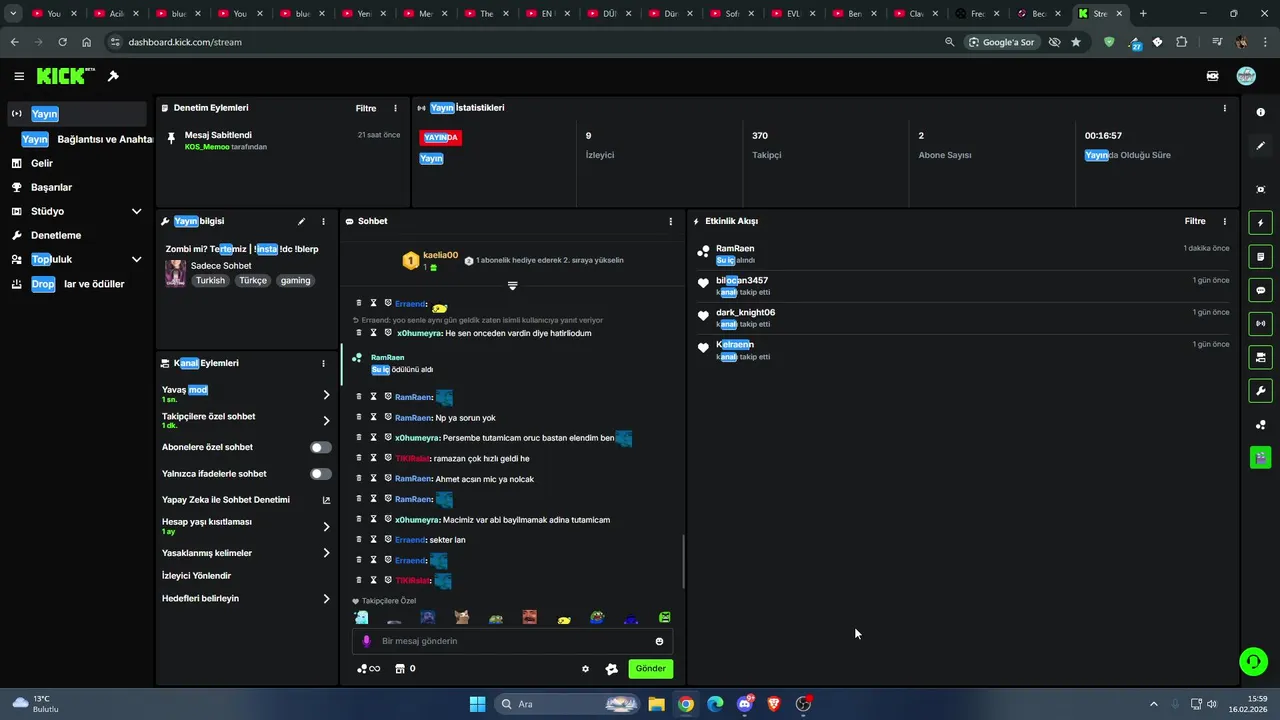Expand Yavaş mod settings arrow
The height and width of the screenshot is (720, 1280).
(x=326, y=395)
